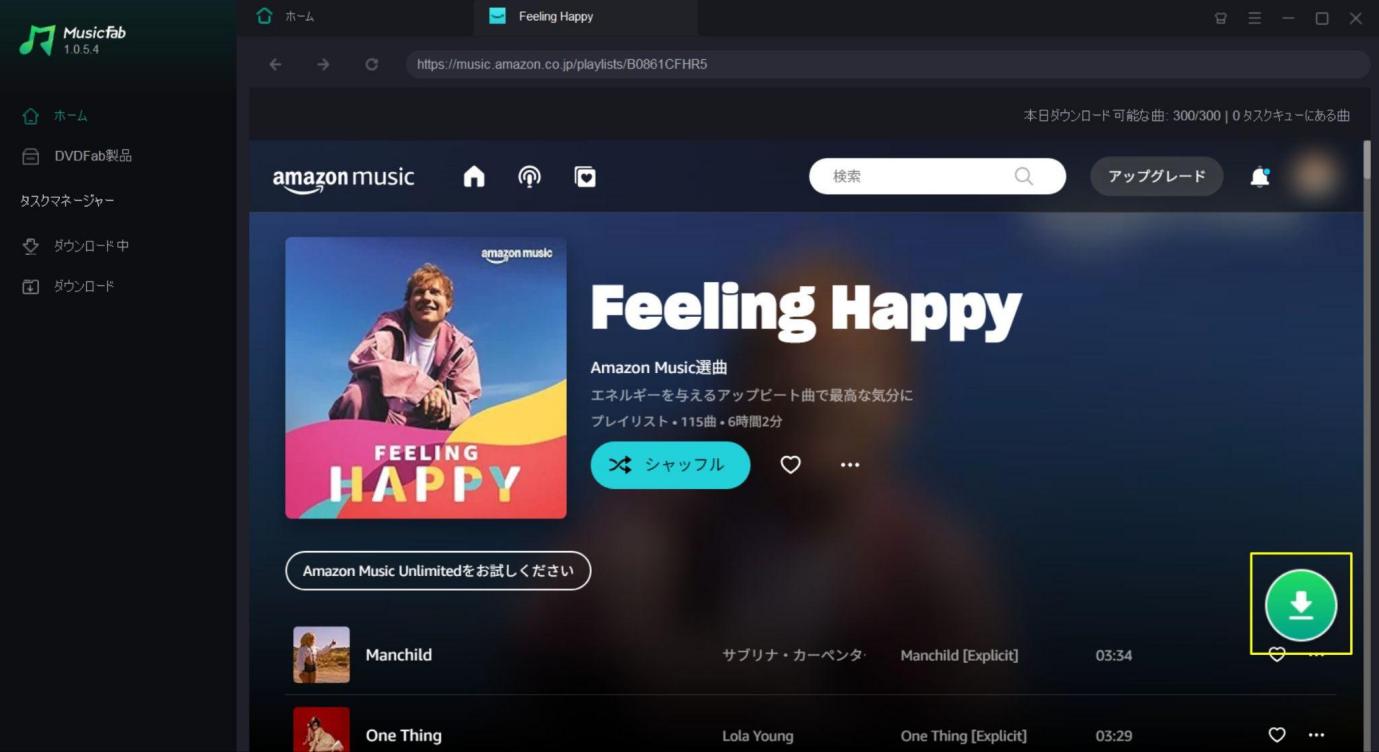The width and height of the screenshot is (1379, 752).
Task: Click the One Thing song title
Action: 404,735
